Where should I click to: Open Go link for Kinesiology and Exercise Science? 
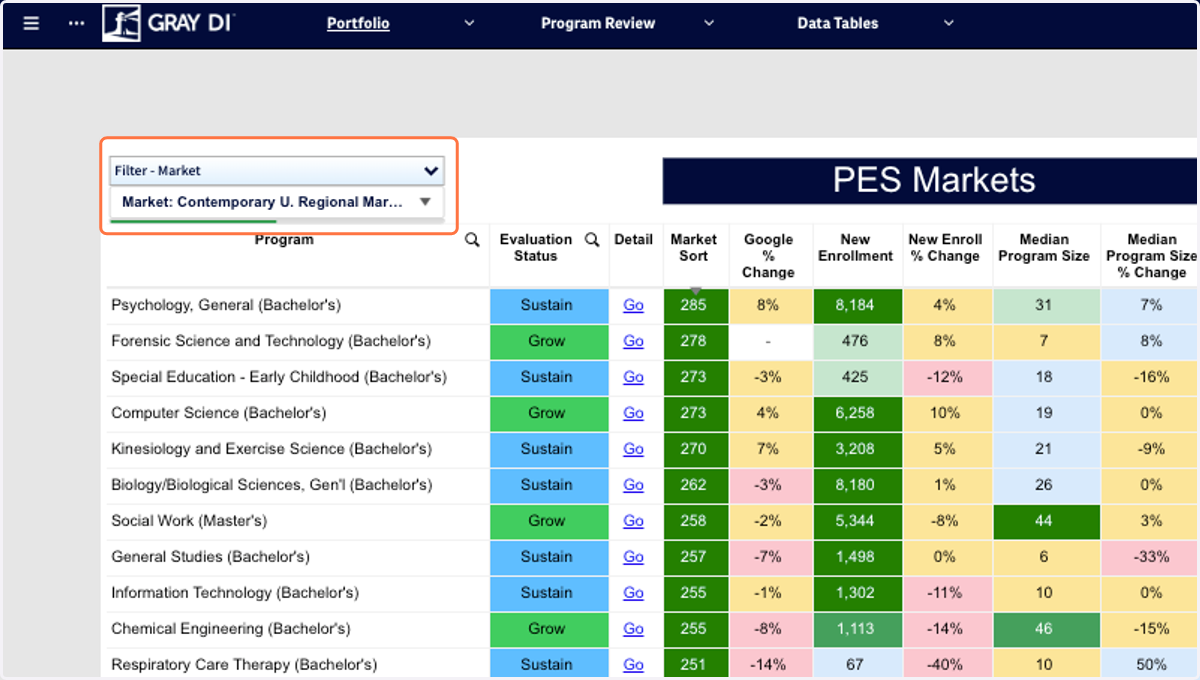click(633, 449)
